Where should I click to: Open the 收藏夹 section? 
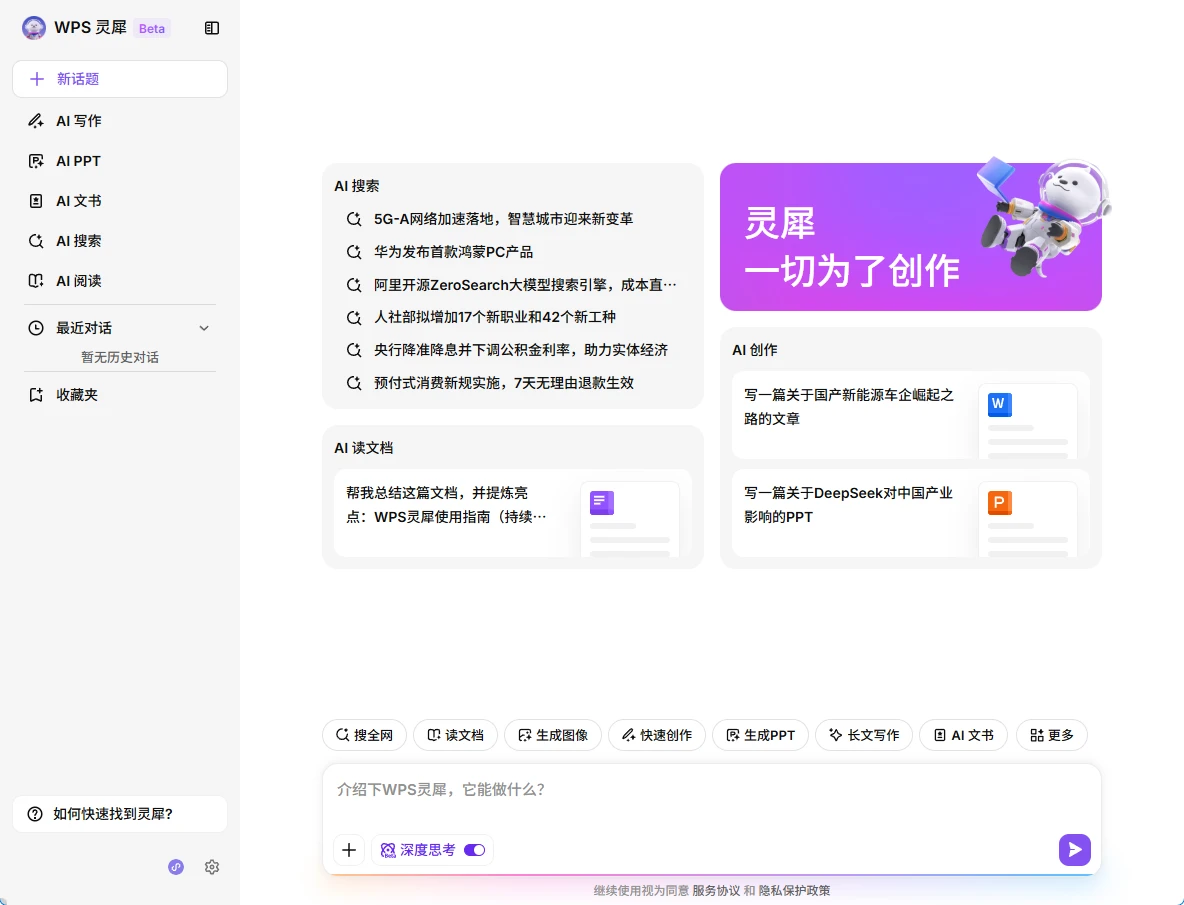pos(77,395)
